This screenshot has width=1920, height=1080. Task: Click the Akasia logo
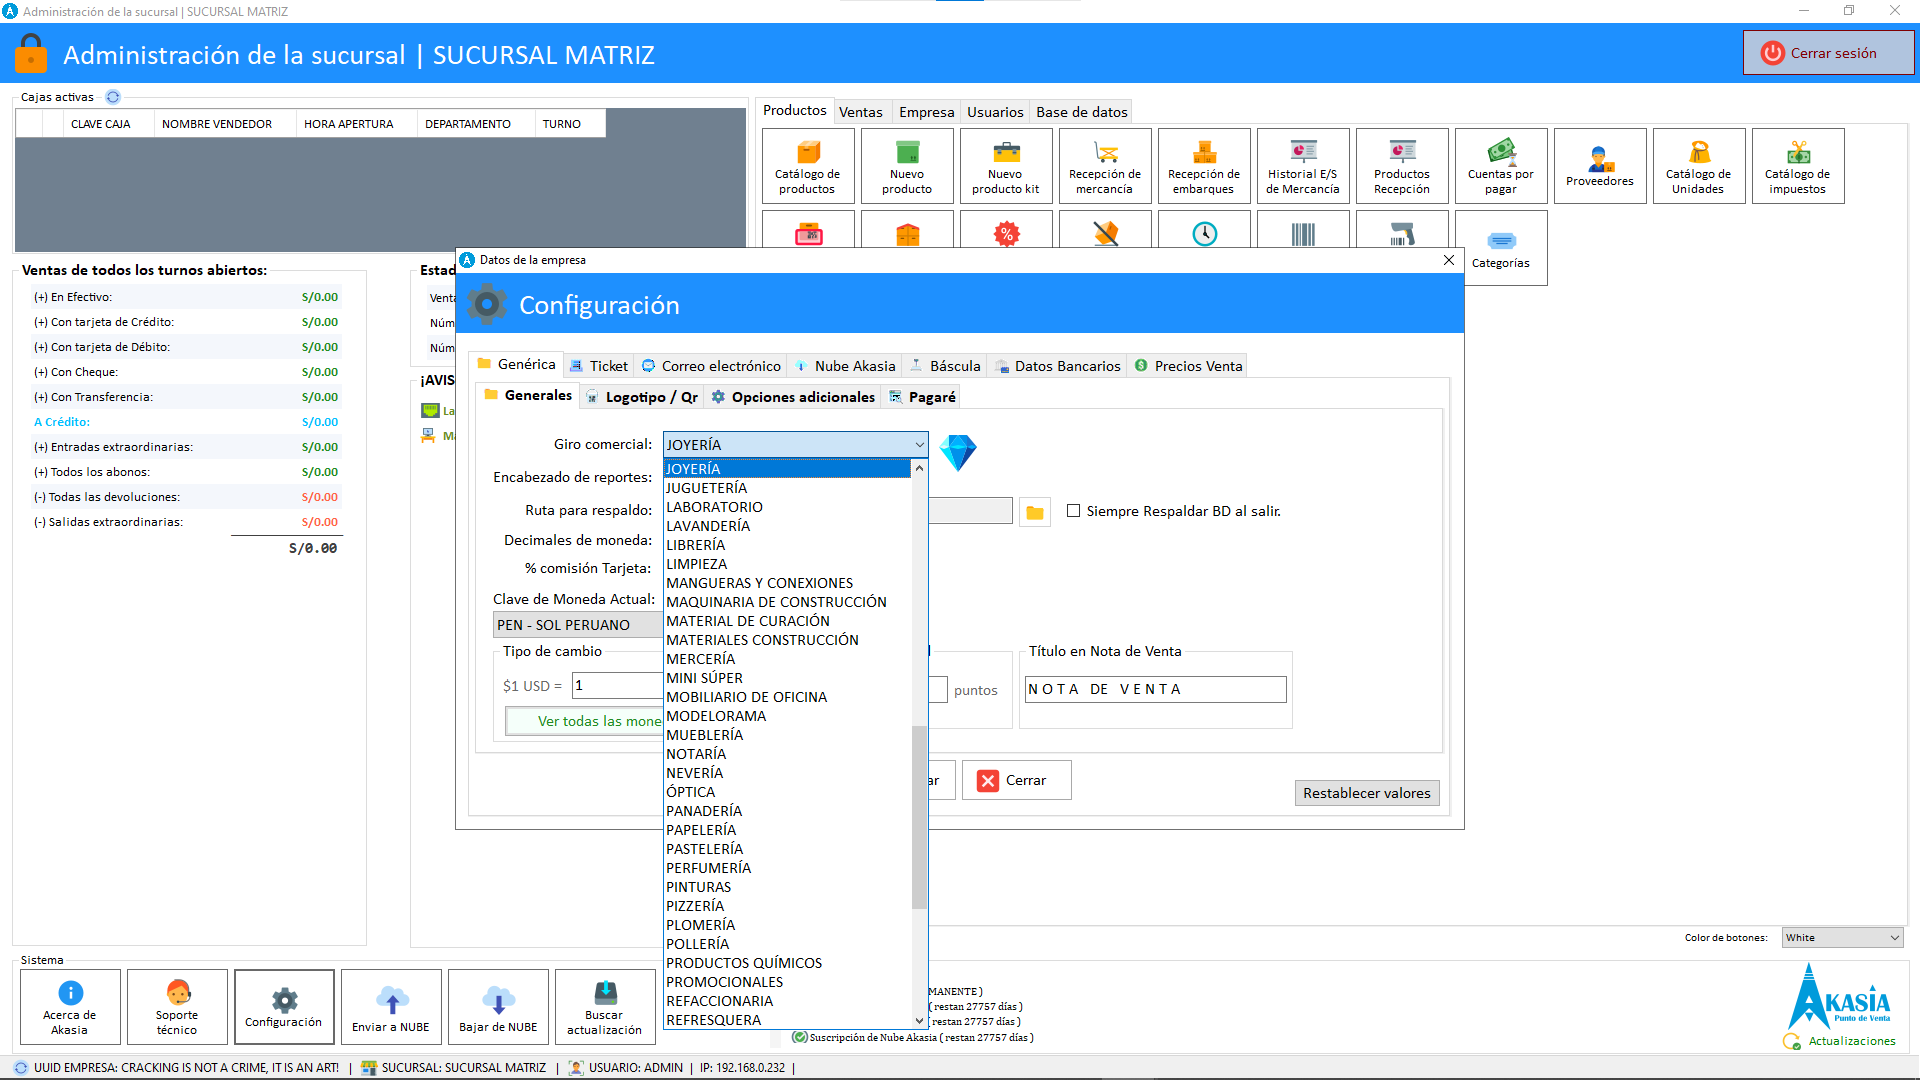(x=1840, y=996)
